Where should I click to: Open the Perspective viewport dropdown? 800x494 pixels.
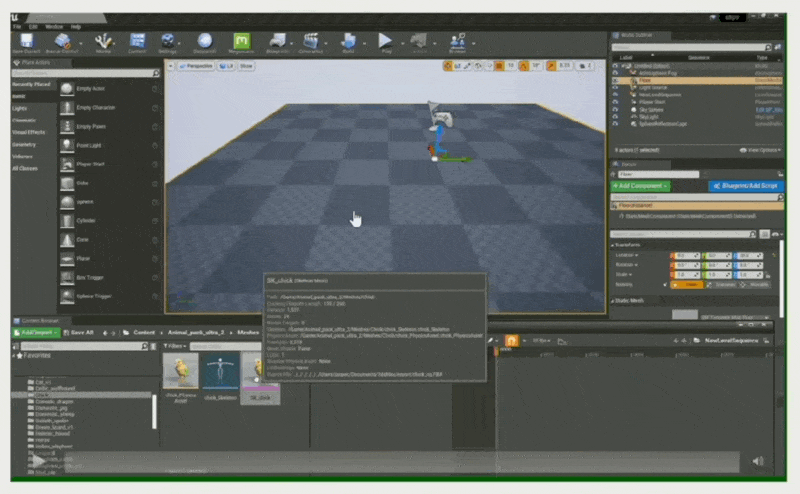coord(200,66)
